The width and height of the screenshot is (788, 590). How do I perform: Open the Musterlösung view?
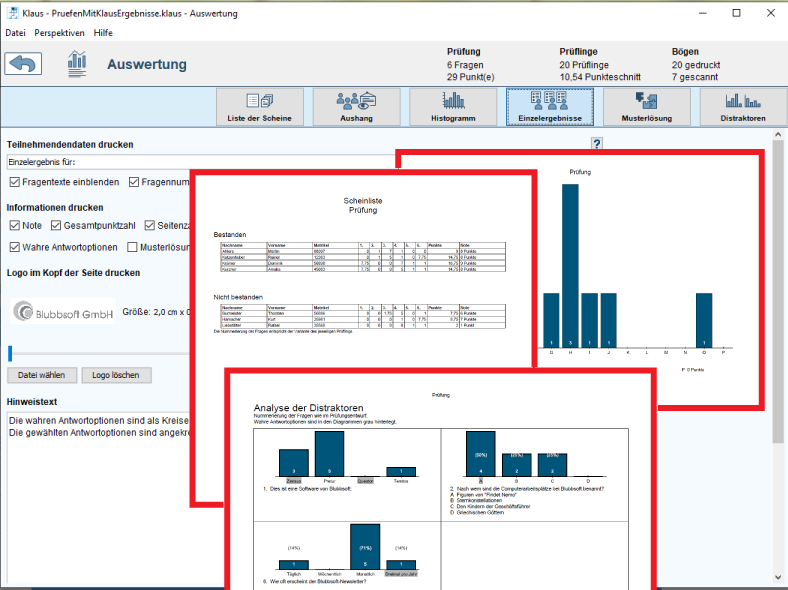646,107
